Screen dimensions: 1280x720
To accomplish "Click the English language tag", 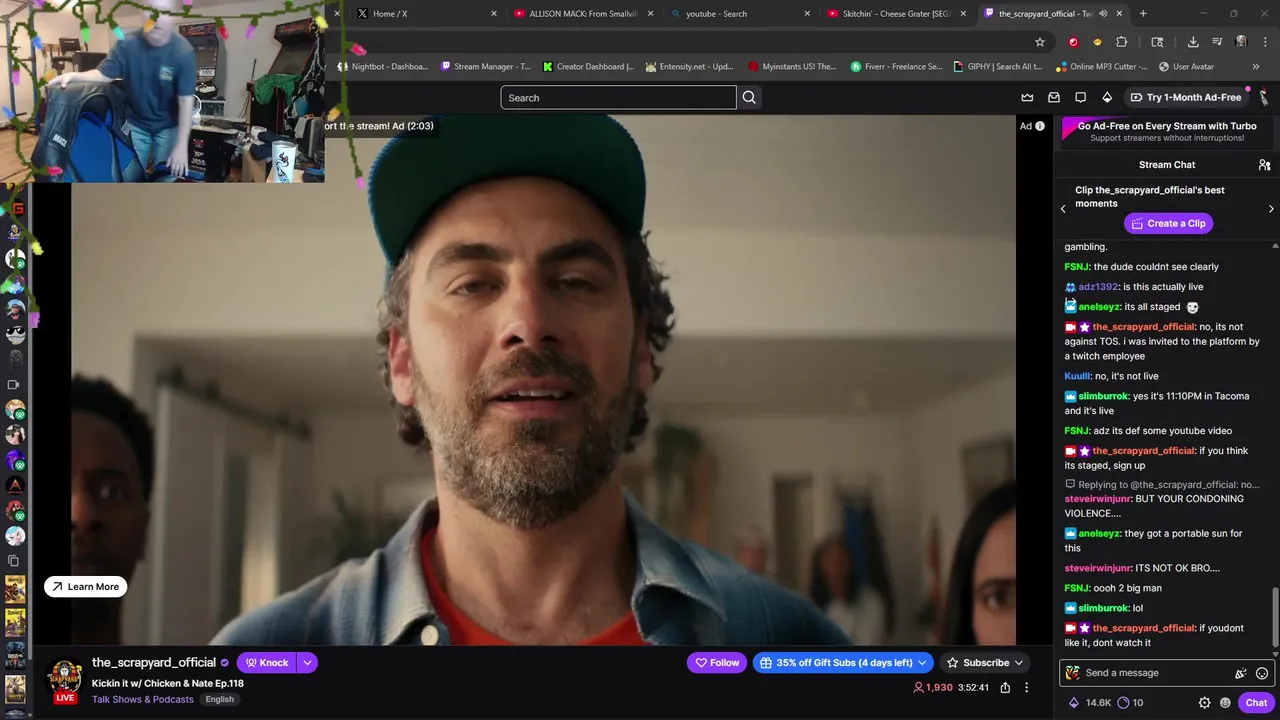I will click(x=220, y=699).
